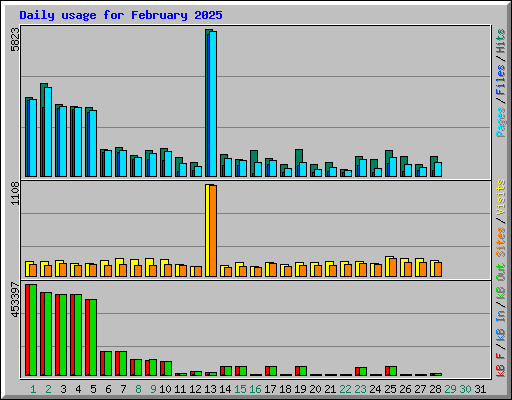Click day label 4 on the x-axis
Image resolution: width=512 pixels, height=400 pixels.
(78, 389)
